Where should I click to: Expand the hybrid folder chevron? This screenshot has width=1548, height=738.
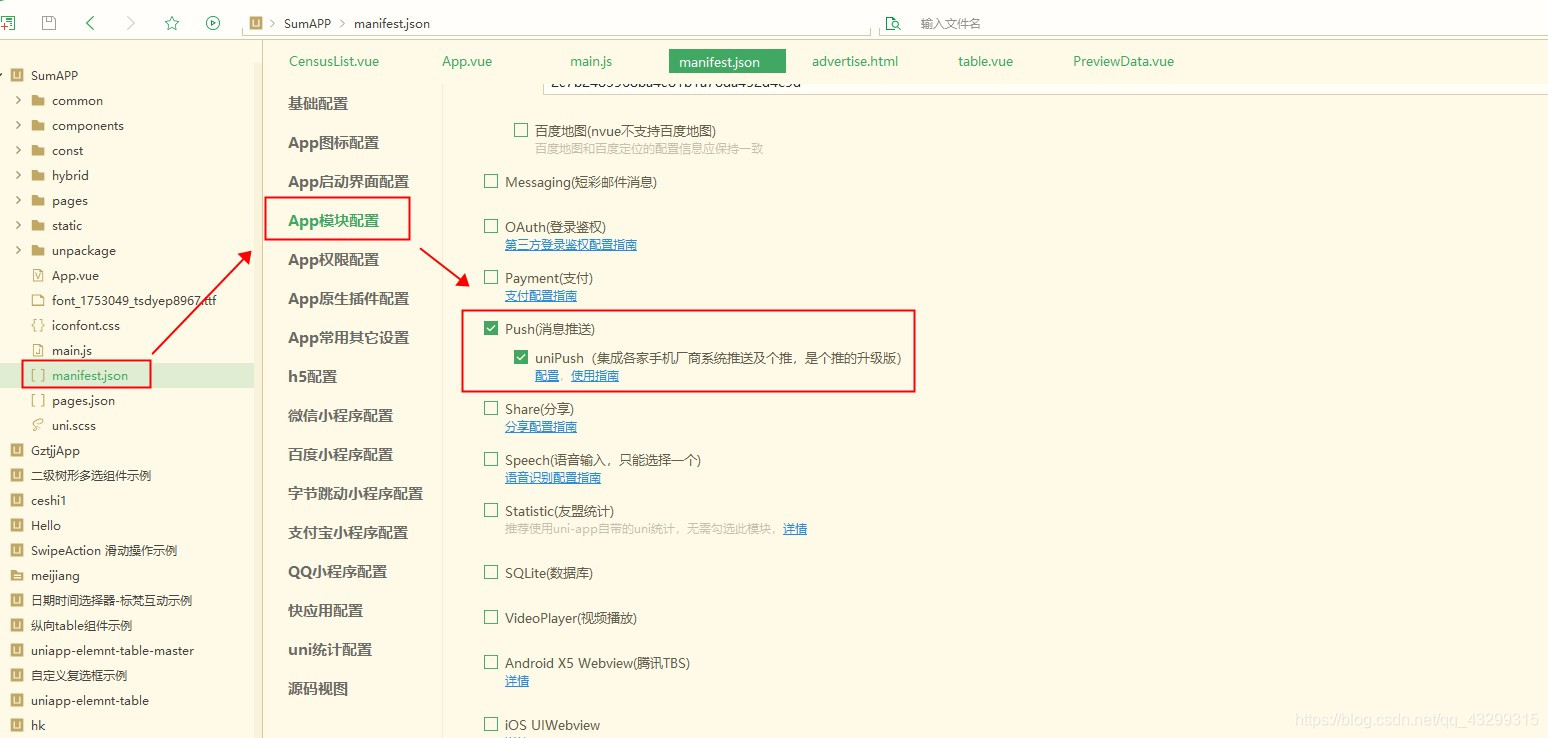click(x=18, y=175)
